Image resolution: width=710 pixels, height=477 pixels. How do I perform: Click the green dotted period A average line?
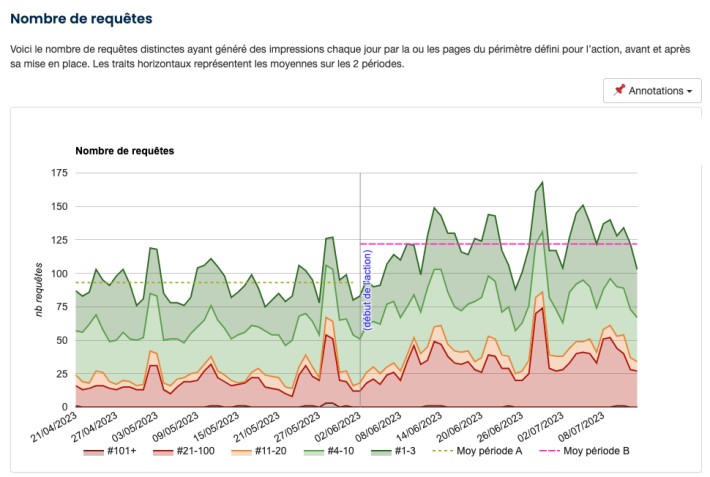point(200,283)
